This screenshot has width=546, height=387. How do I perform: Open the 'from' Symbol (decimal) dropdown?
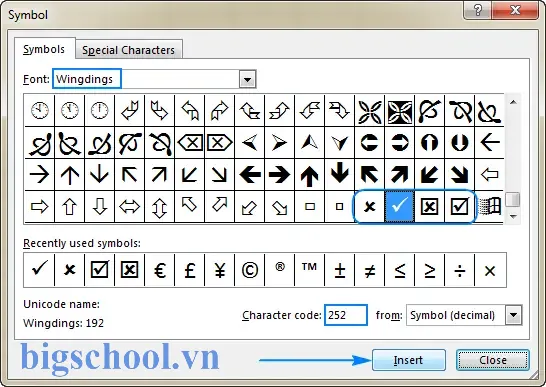pos(514,315)
